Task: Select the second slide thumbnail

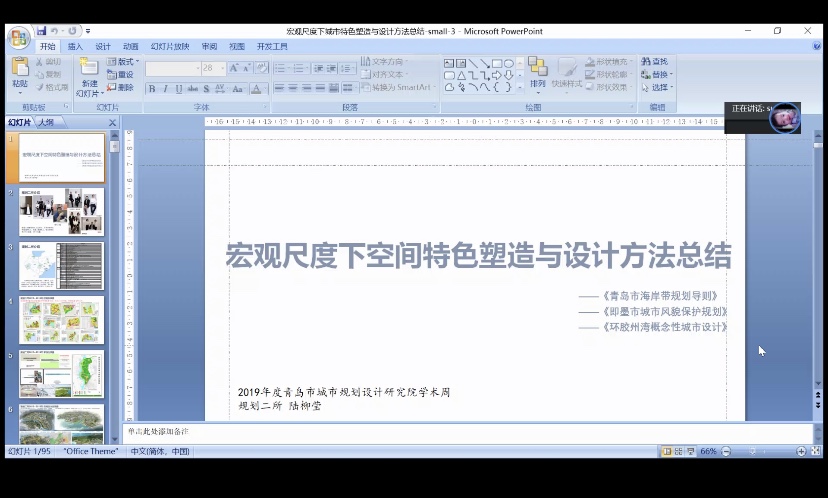Action: click(x=61, y=212)
